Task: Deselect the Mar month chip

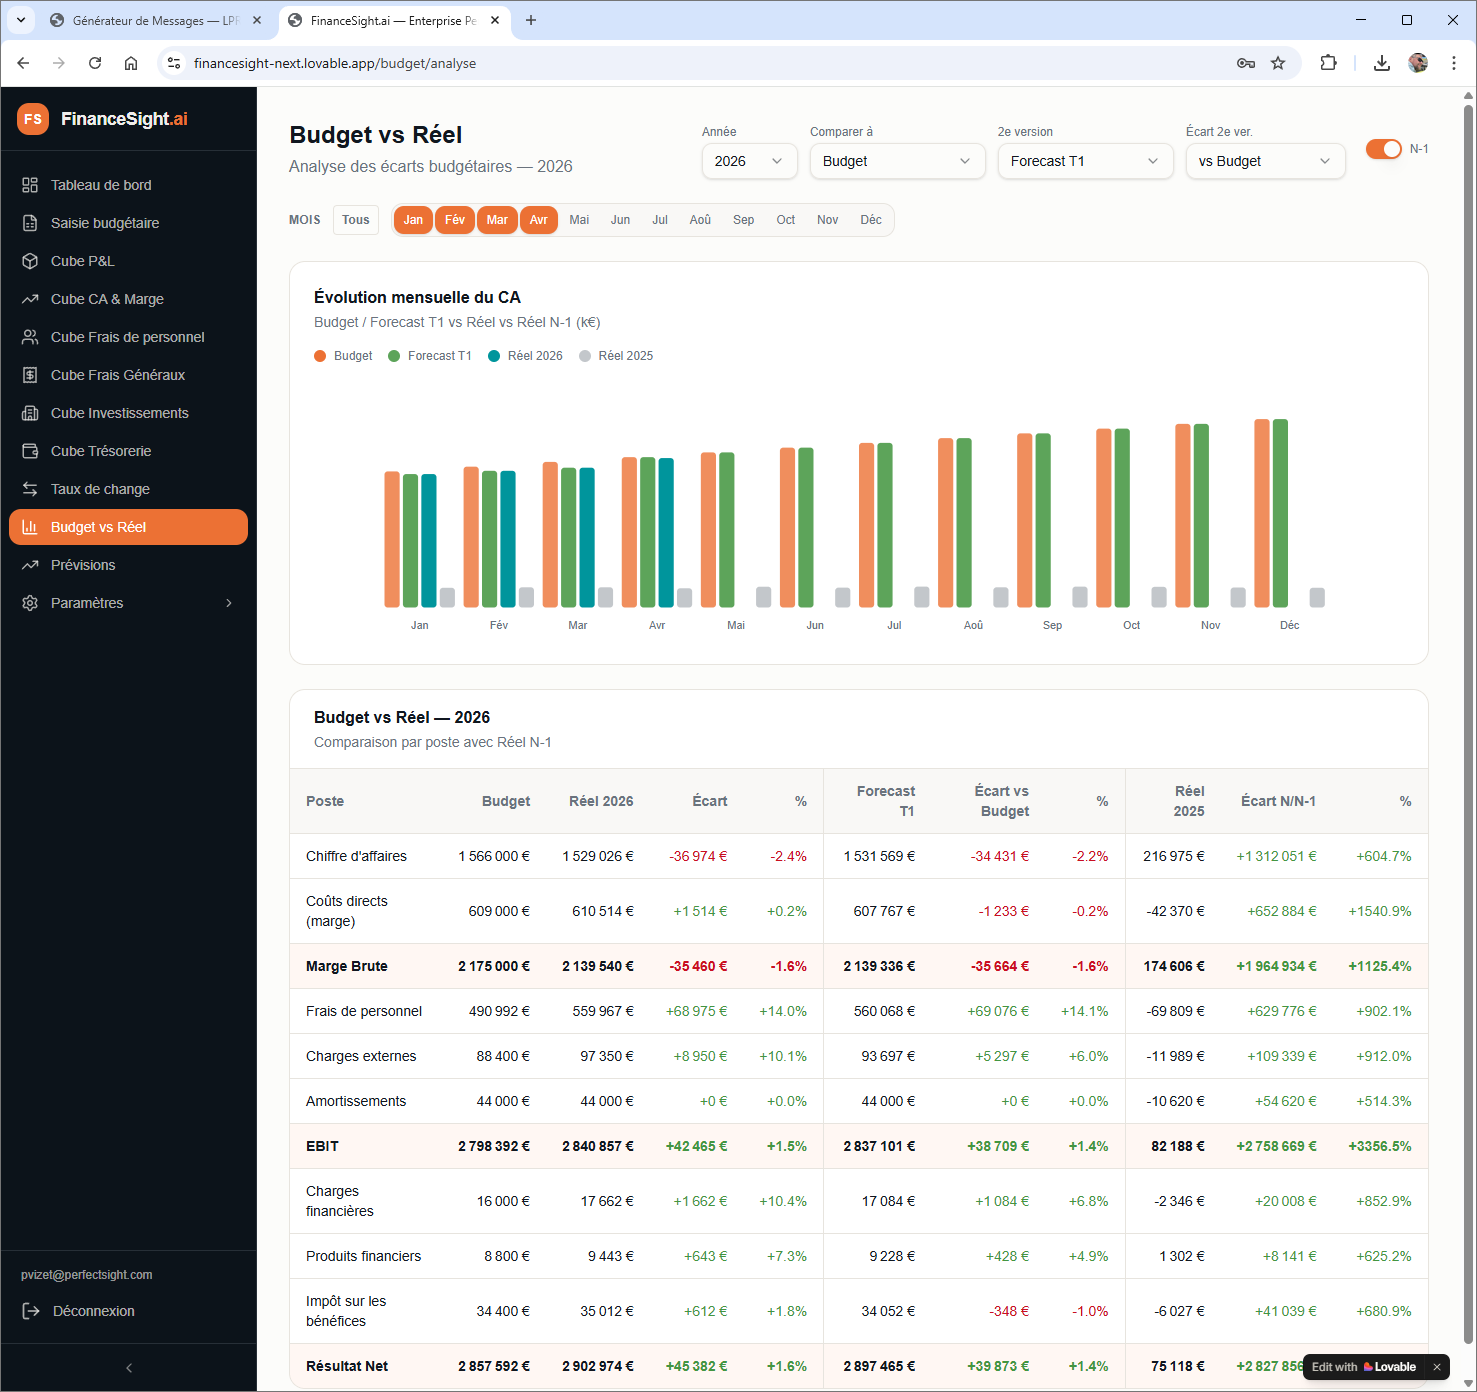Action: [497, 220]
